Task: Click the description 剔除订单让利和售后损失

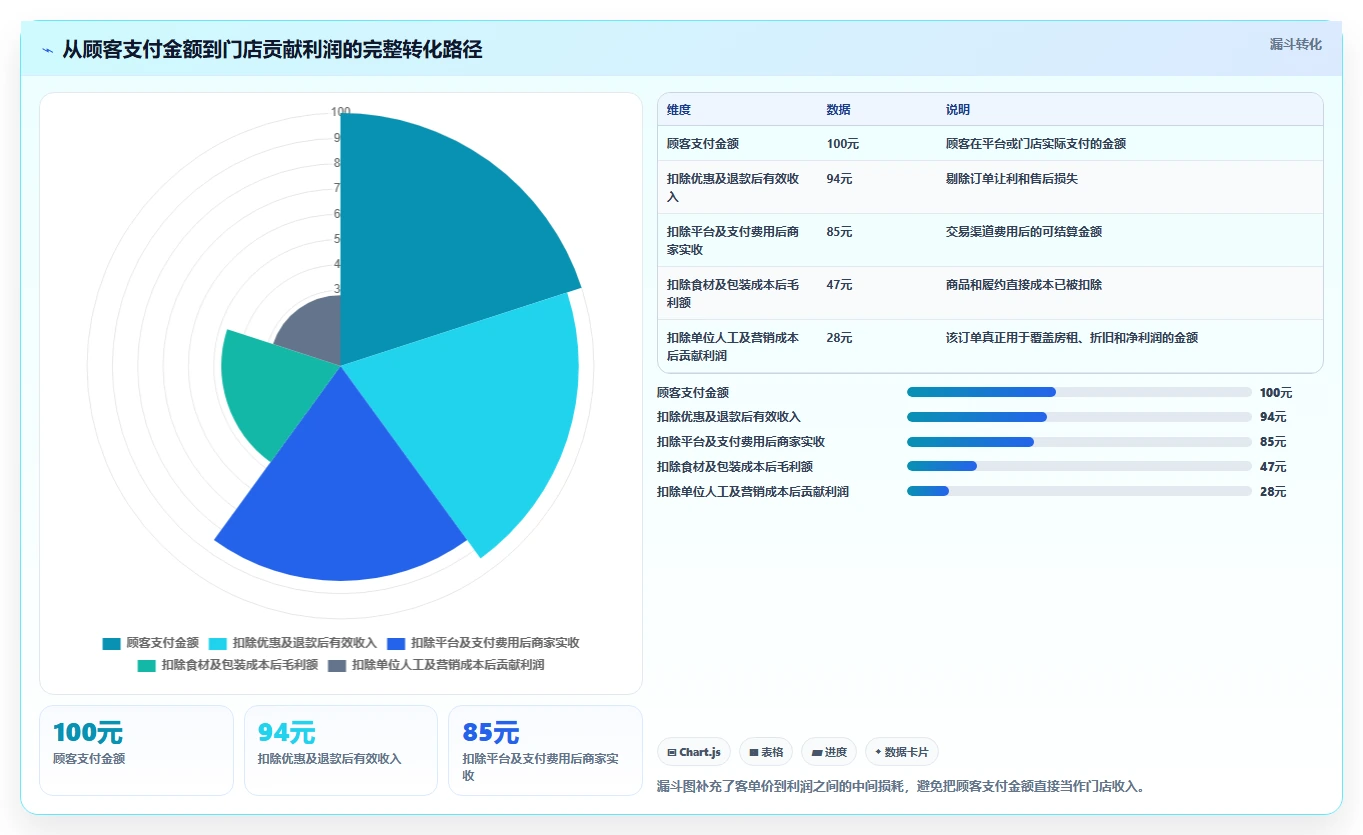Action: click(x=1012, y=179)
